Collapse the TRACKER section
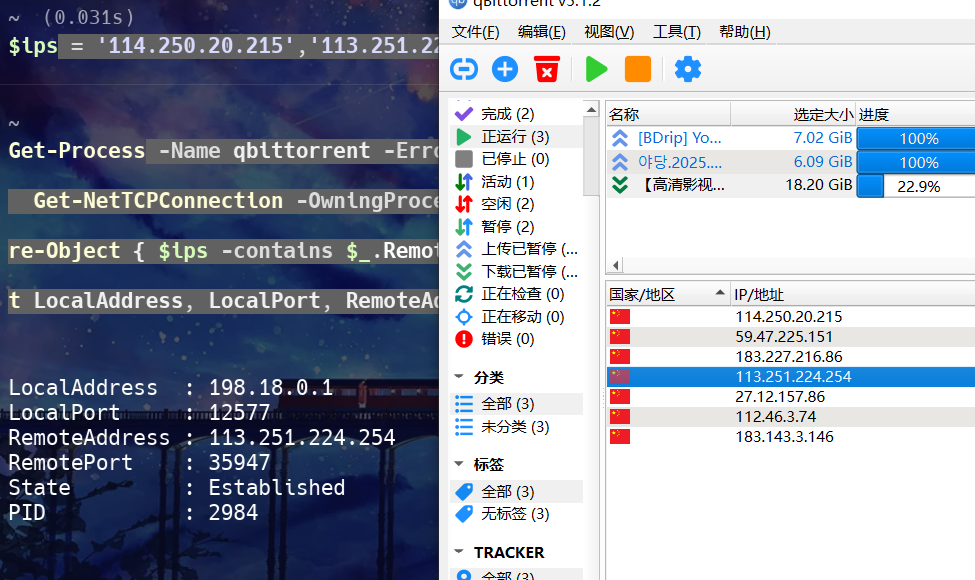975x580 pixels. (x=459, y=553)
